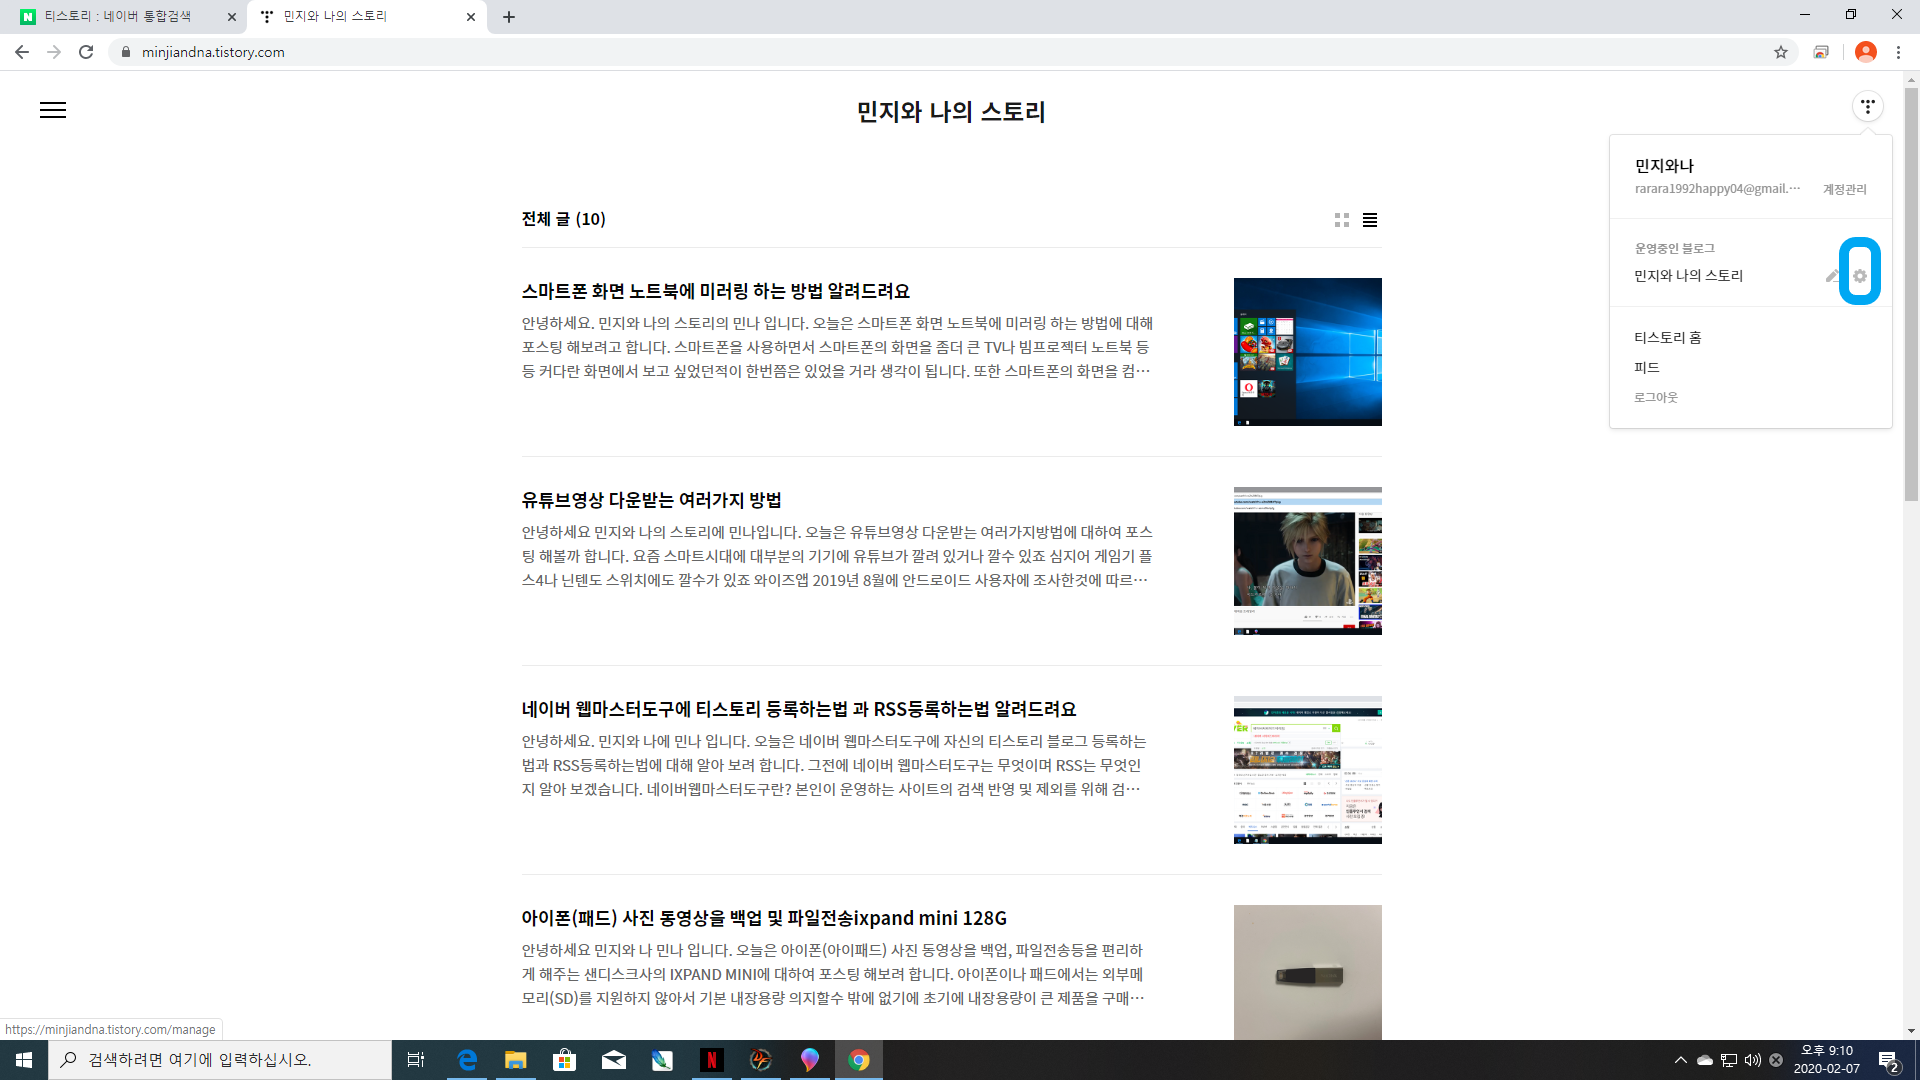Select 피드 menu item
The height and width of the screenshot is (1080, 1920).
(1646, 368)
